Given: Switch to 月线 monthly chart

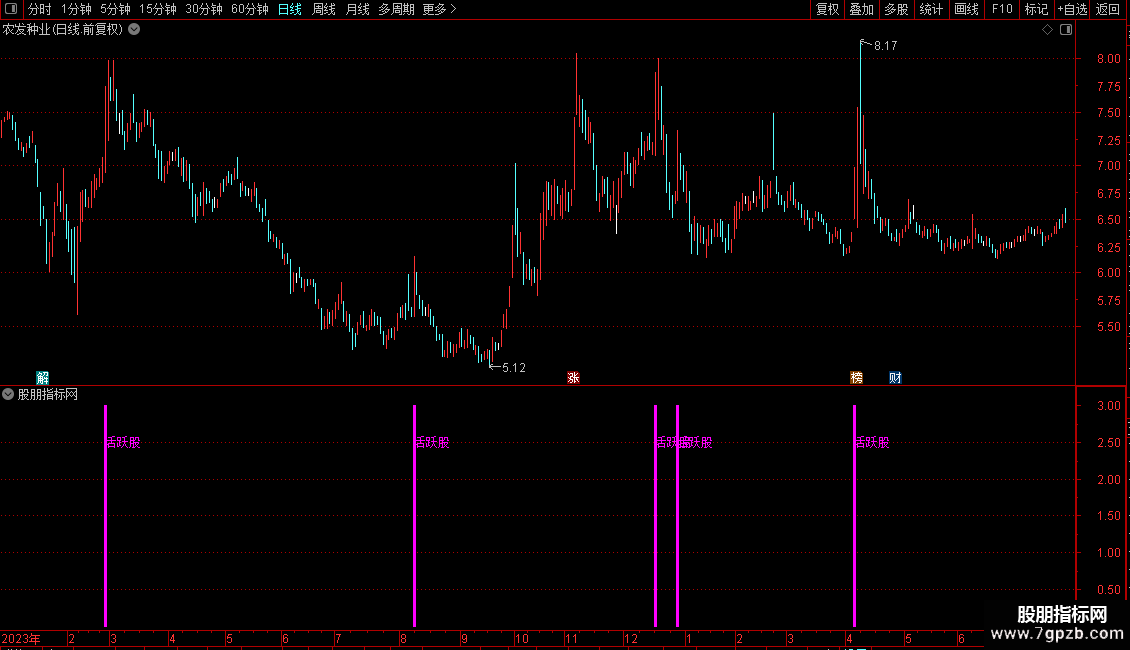Looking at the screenshot, I should click(357, 9).
